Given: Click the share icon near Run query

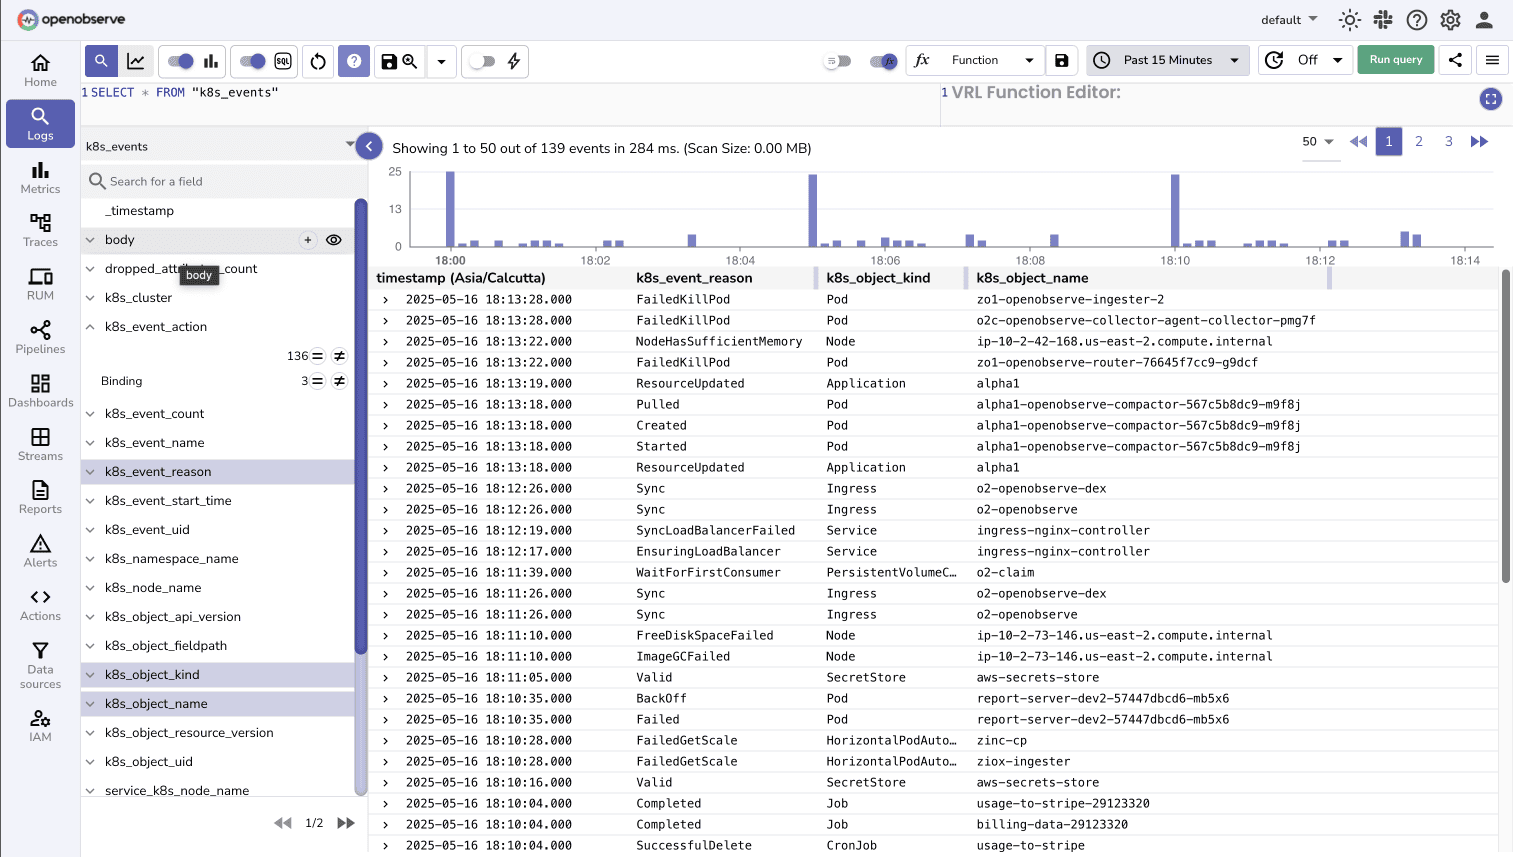Looking at the screenshot, I should pos(1455,60).
